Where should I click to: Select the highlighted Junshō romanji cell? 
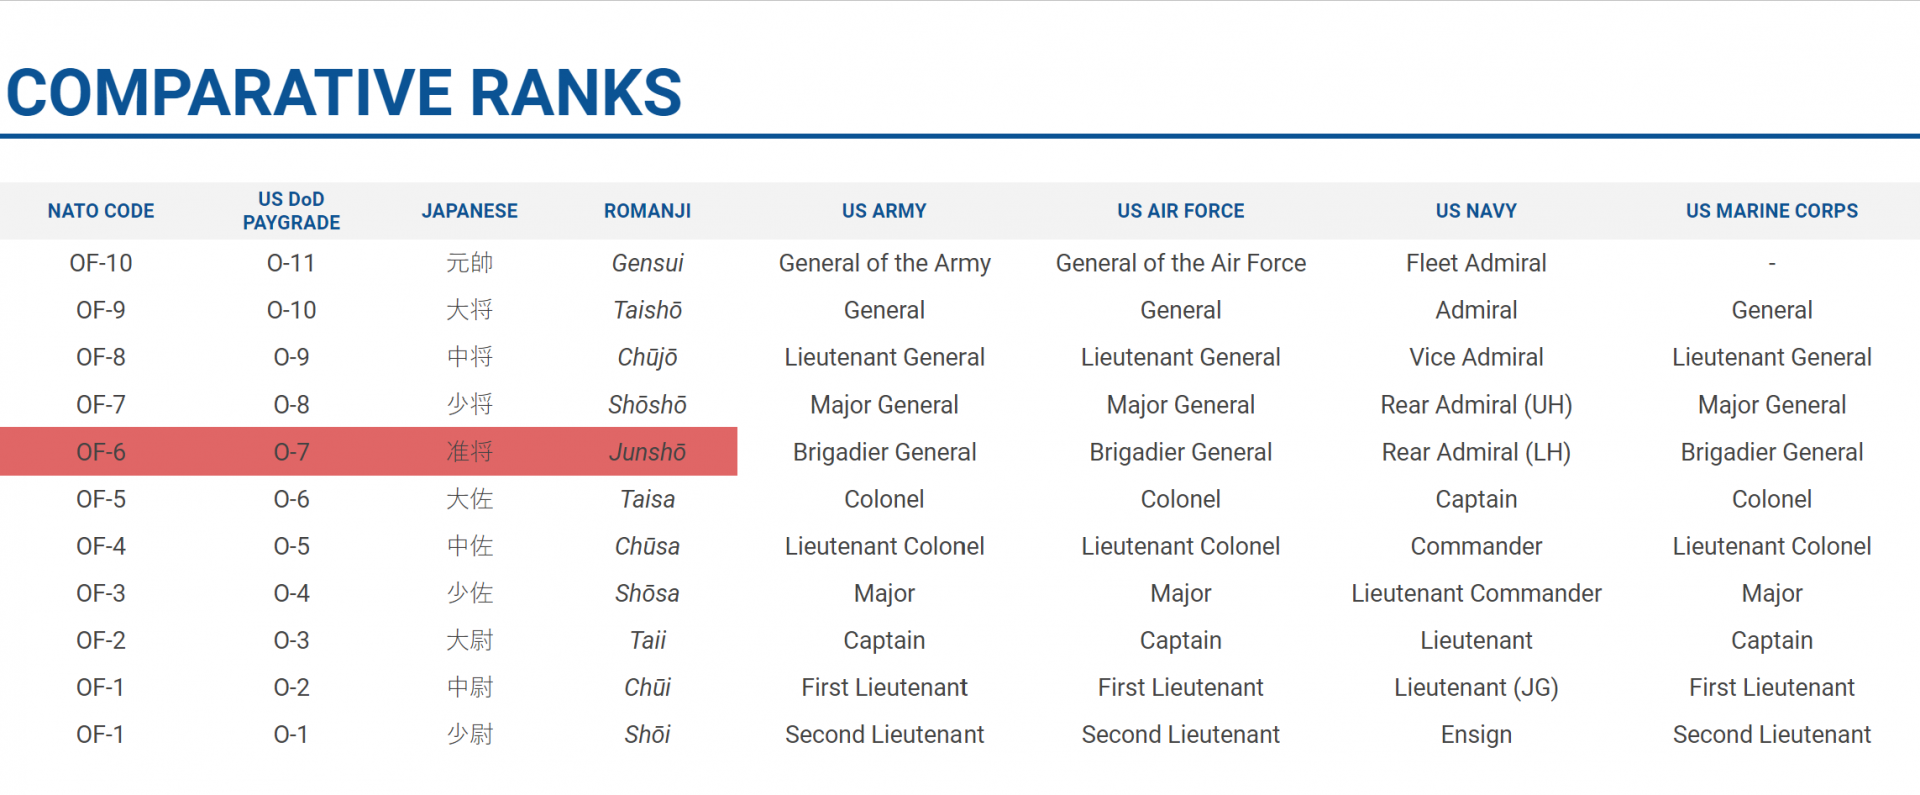tap(647, 452)
